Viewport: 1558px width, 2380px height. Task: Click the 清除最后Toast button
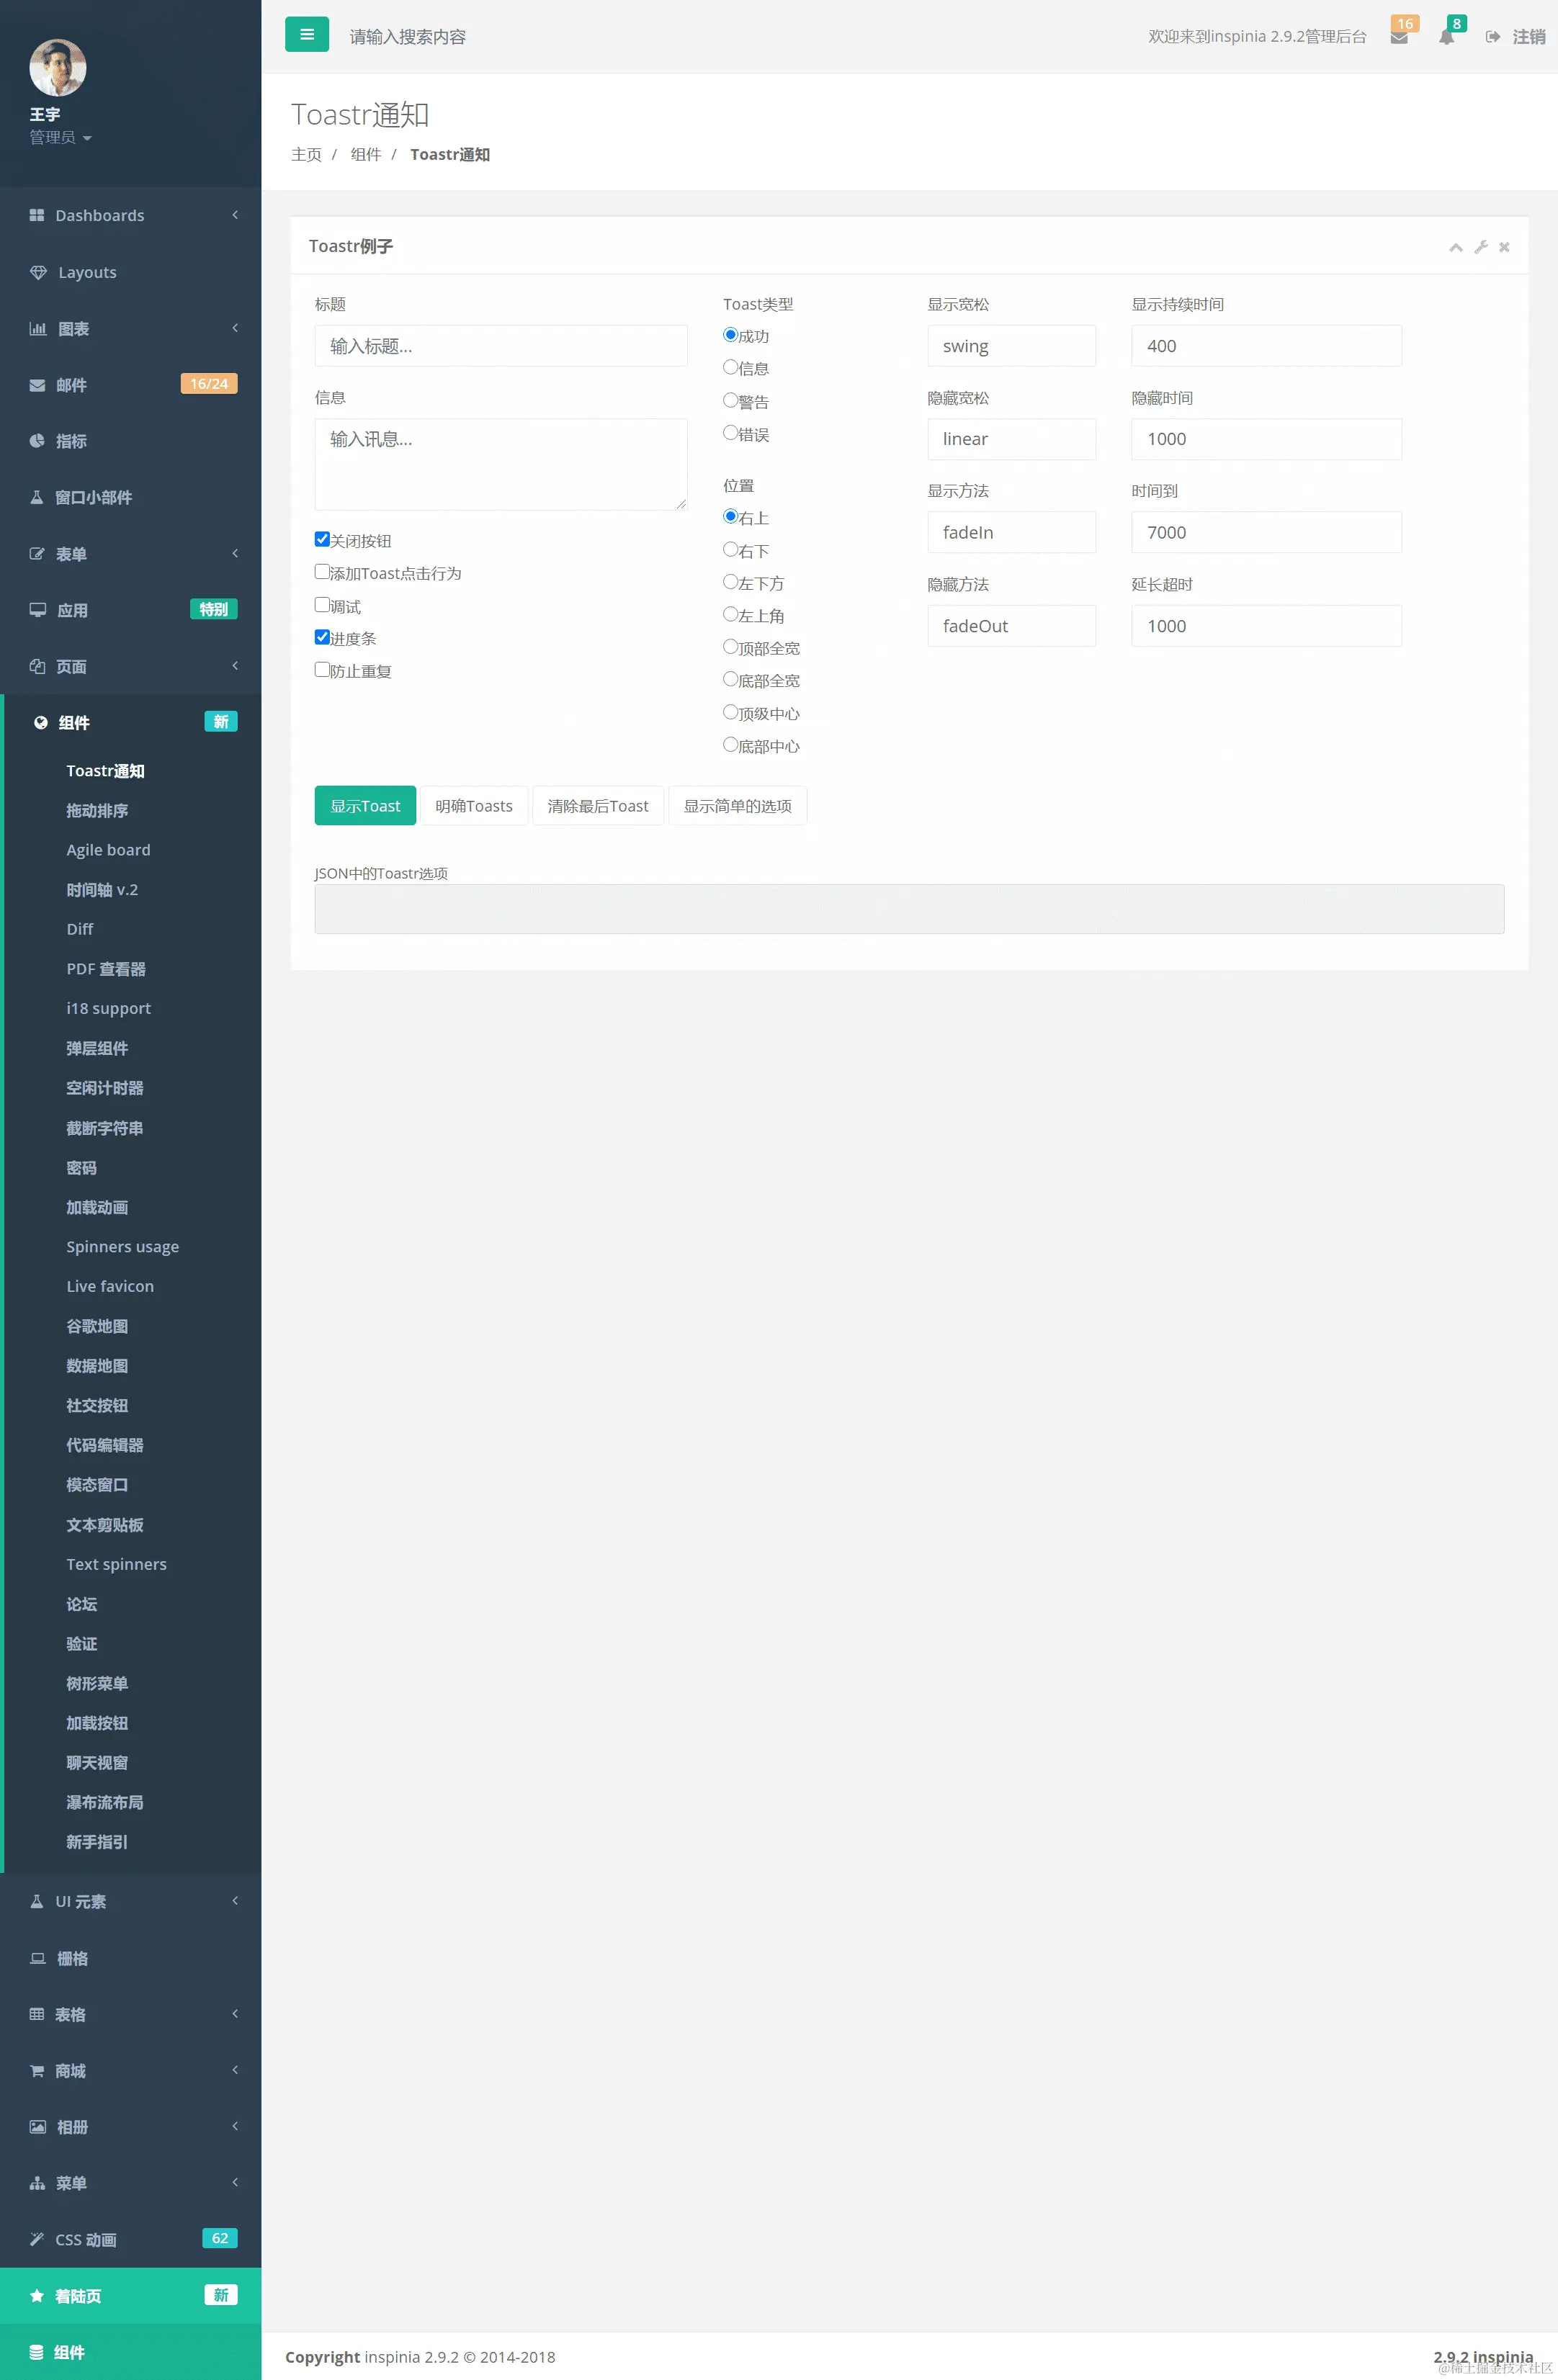point(597,806)
